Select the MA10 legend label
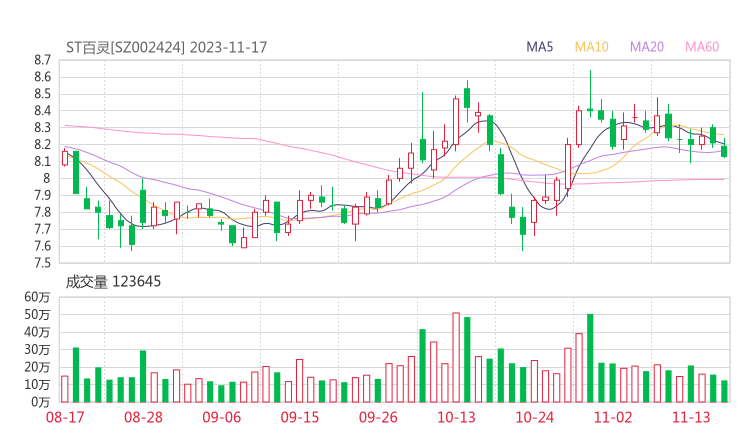 point(591,47)
